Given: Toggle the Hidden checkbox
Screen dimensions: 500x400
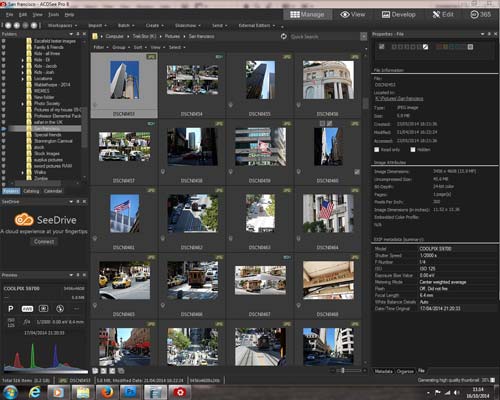Looking at the screenshot, I should pos(413,150).
